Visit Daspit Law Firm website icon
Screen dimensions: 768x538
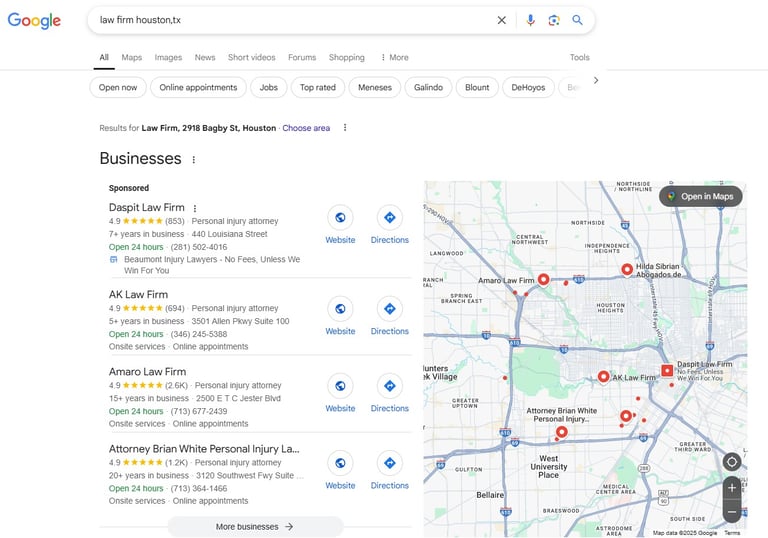coord(340,218)
